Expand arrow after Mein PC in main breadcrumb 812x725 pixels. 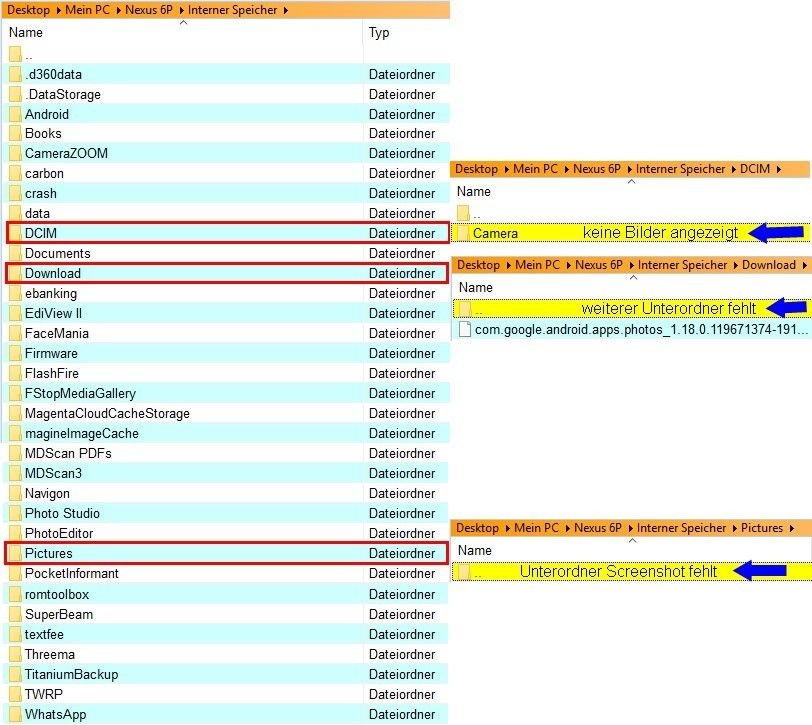pos(119,10)
